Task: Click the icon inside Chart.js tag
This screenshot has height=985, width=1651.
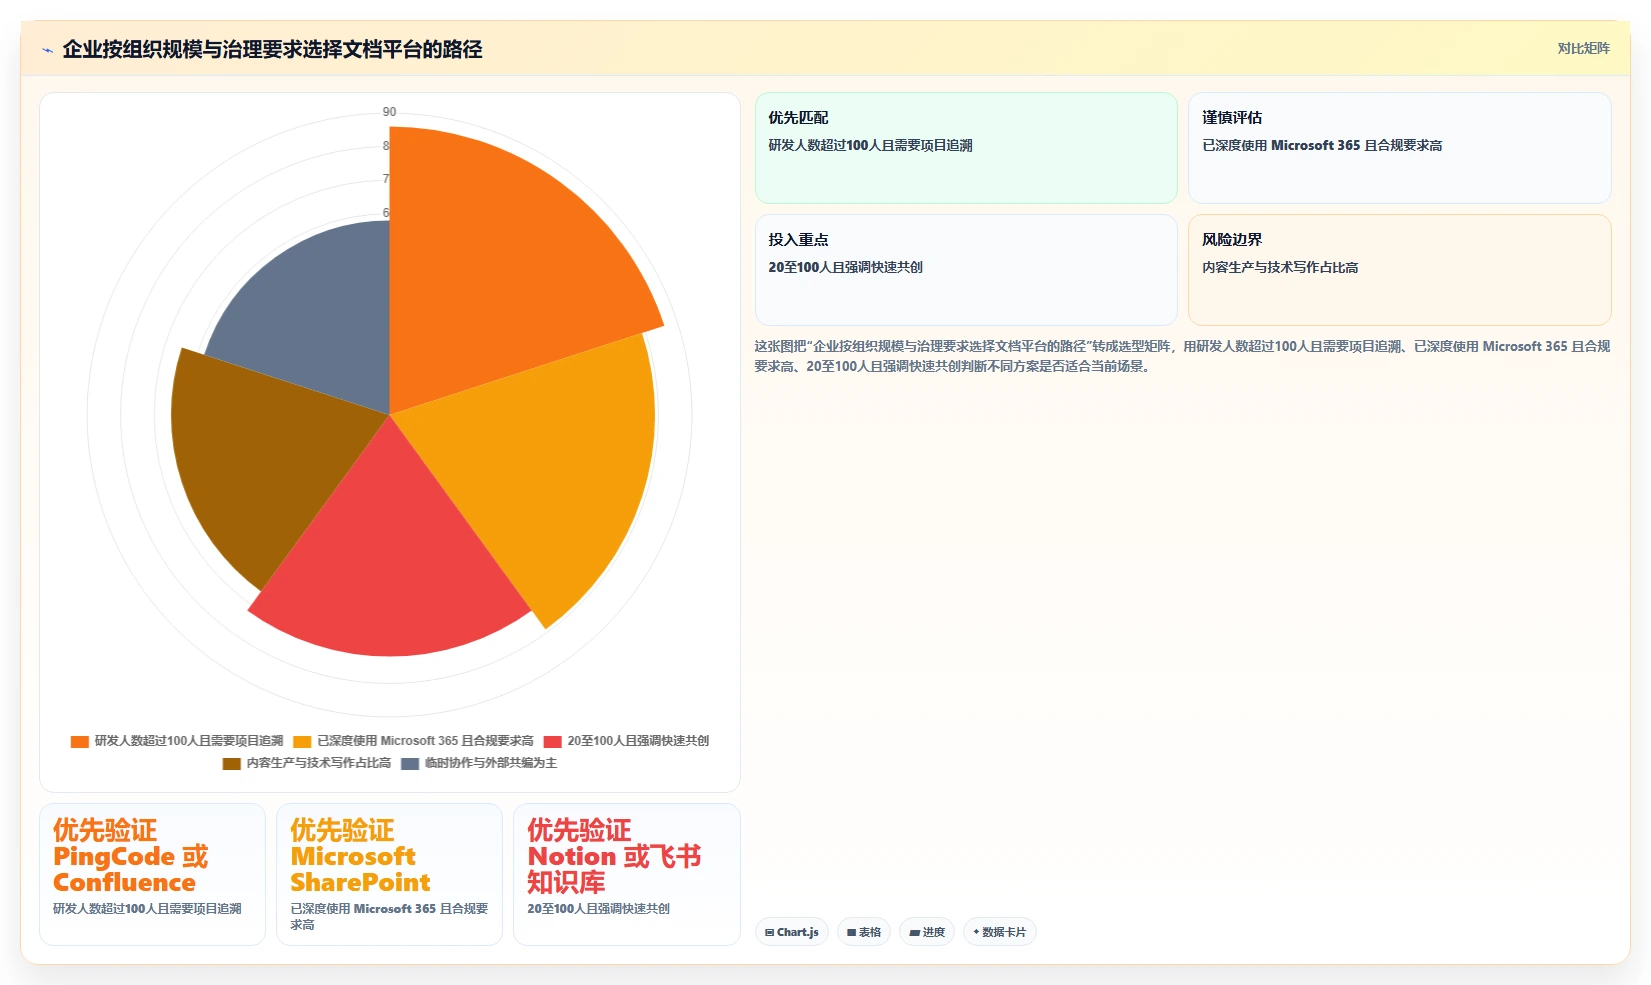Action: pos(769,933)
